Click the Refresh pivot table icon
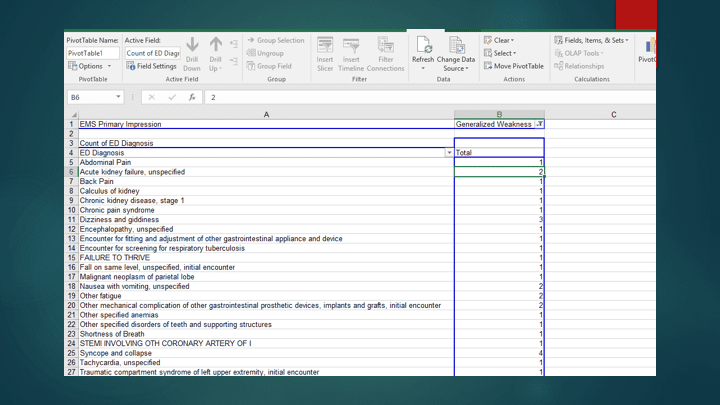Image resolution: width=720 pixels, height=405 pixels. click(423, 46)
